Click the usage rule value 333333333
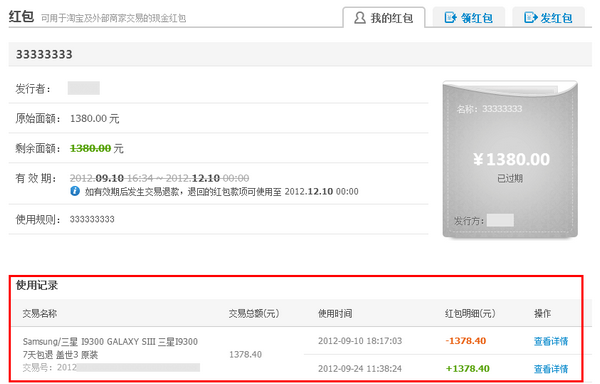This screenshot has height=384, width=600. point(92,219)
